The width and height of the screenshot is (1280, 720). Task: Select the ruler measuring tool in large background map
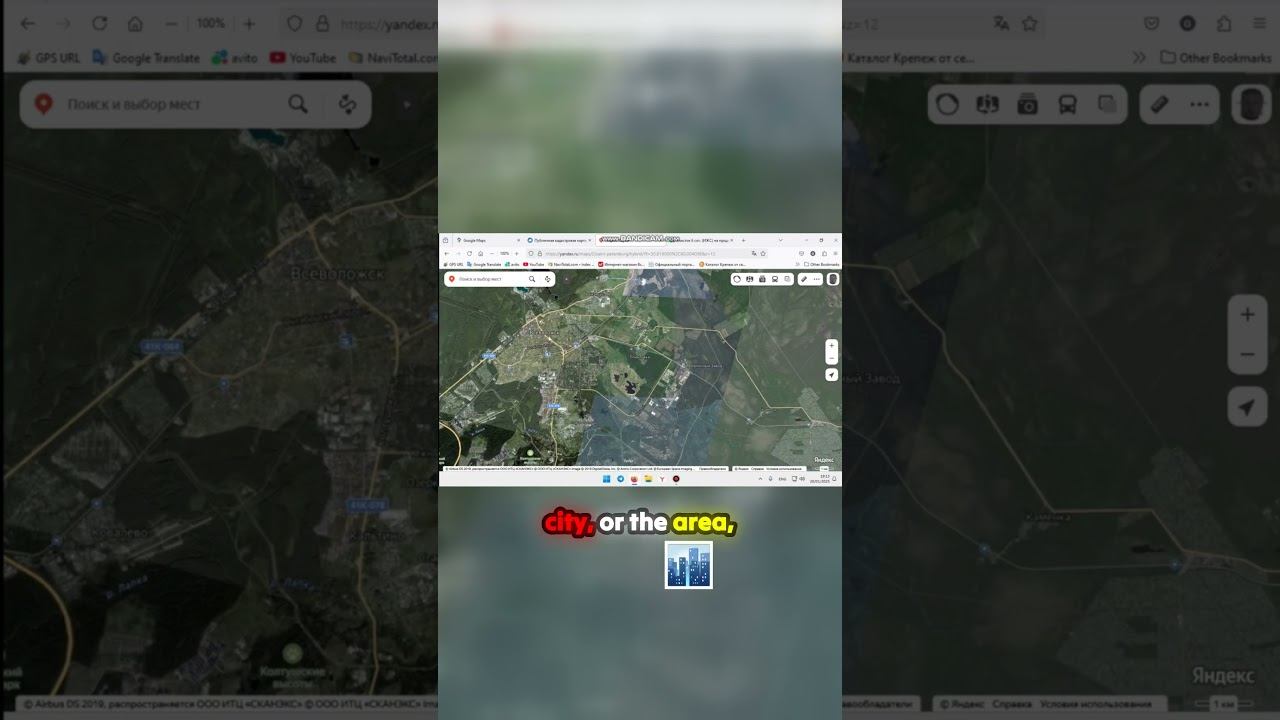click(x=1159, y=104)
